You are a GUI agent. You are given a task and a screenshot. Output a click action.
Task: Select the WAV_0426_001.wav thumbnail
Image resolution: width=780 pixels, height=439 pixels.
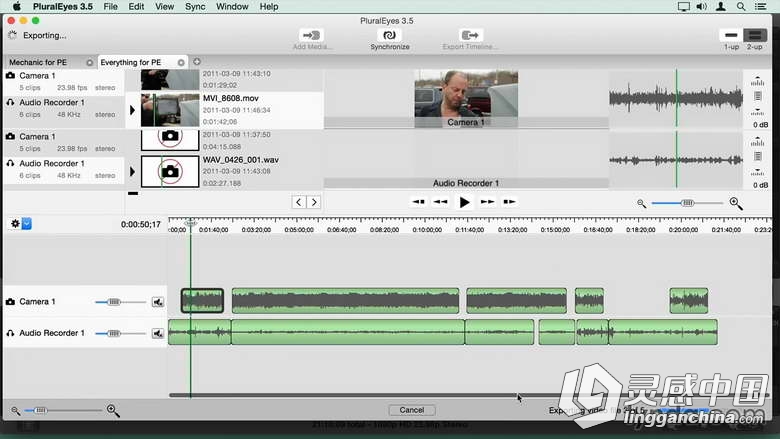click(170, 172)
